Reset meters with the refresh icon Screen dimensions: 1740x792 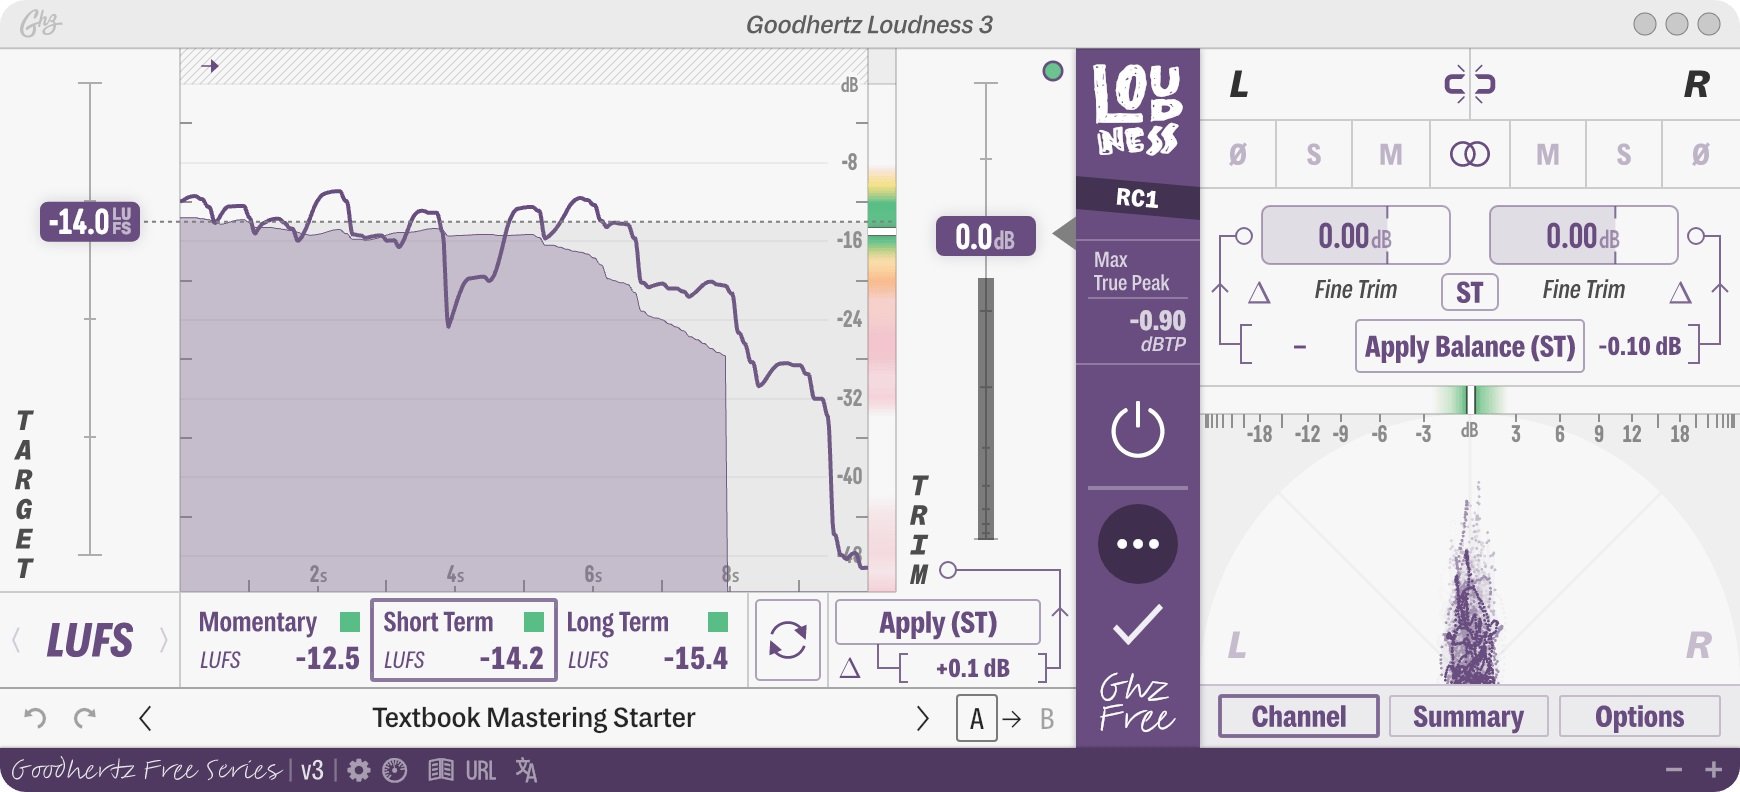pos(788,640)
